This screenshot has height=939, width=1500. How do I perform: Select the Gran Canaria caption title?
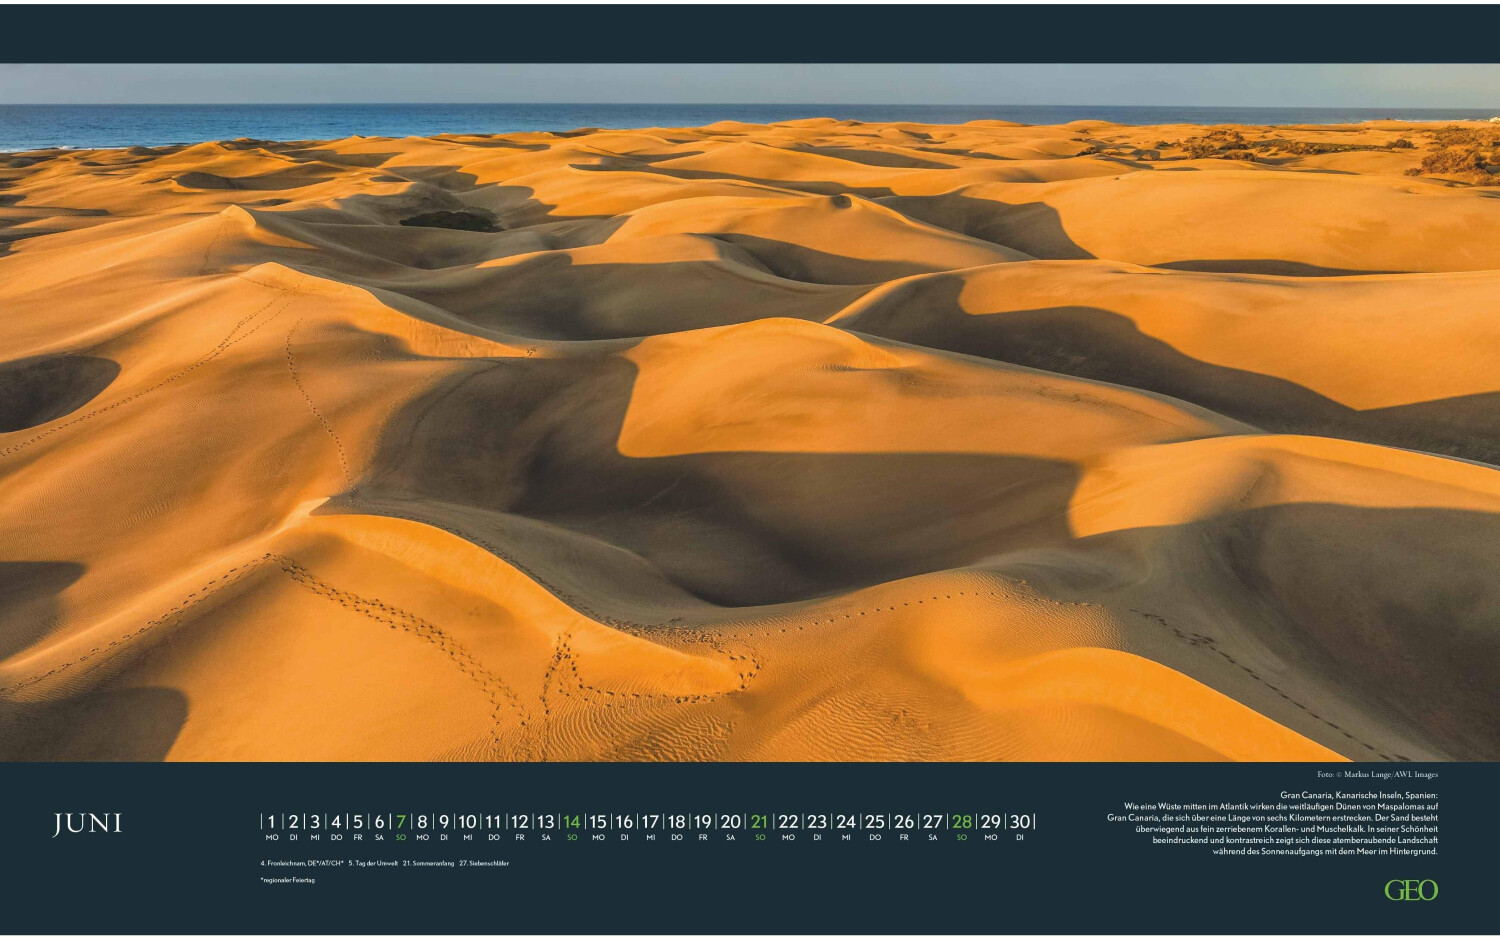[x=1358, y=795]
